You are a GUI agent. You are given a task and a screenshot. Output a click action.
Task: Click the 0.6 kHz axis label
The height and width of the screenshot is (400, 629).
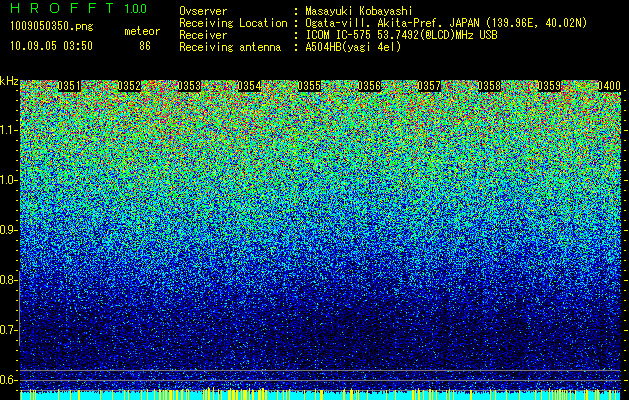pos(8,380)
